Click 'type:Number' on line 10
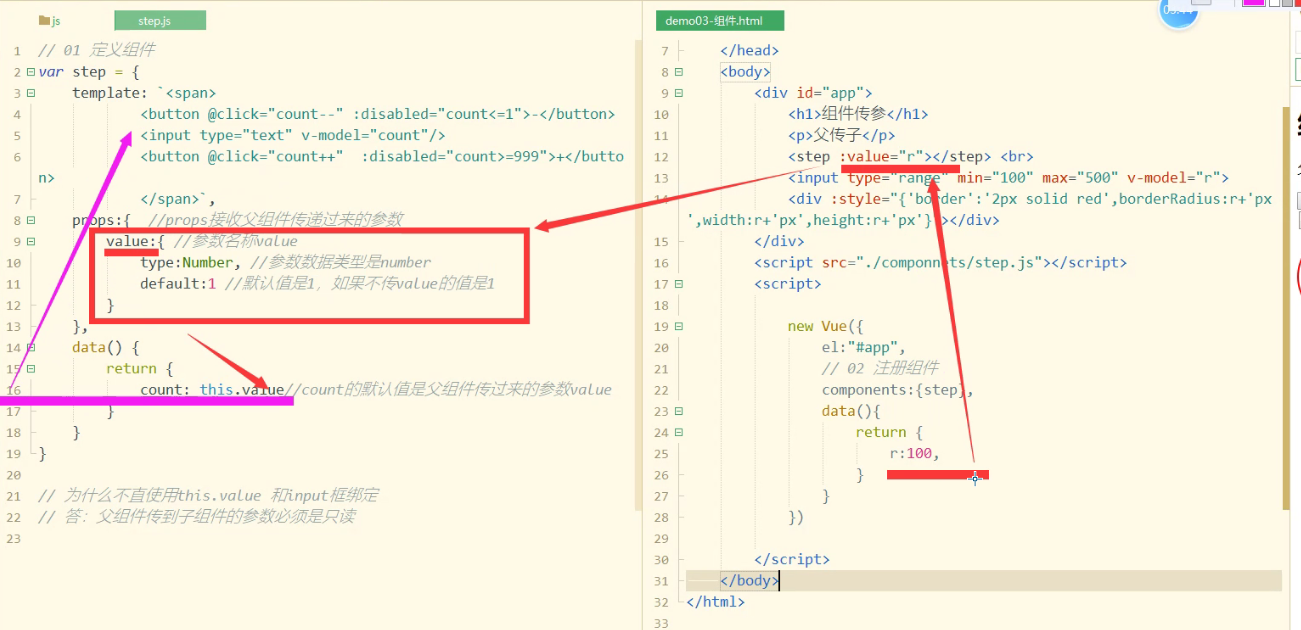Screen dimensions: 1301x630 [x=189, y=263]
